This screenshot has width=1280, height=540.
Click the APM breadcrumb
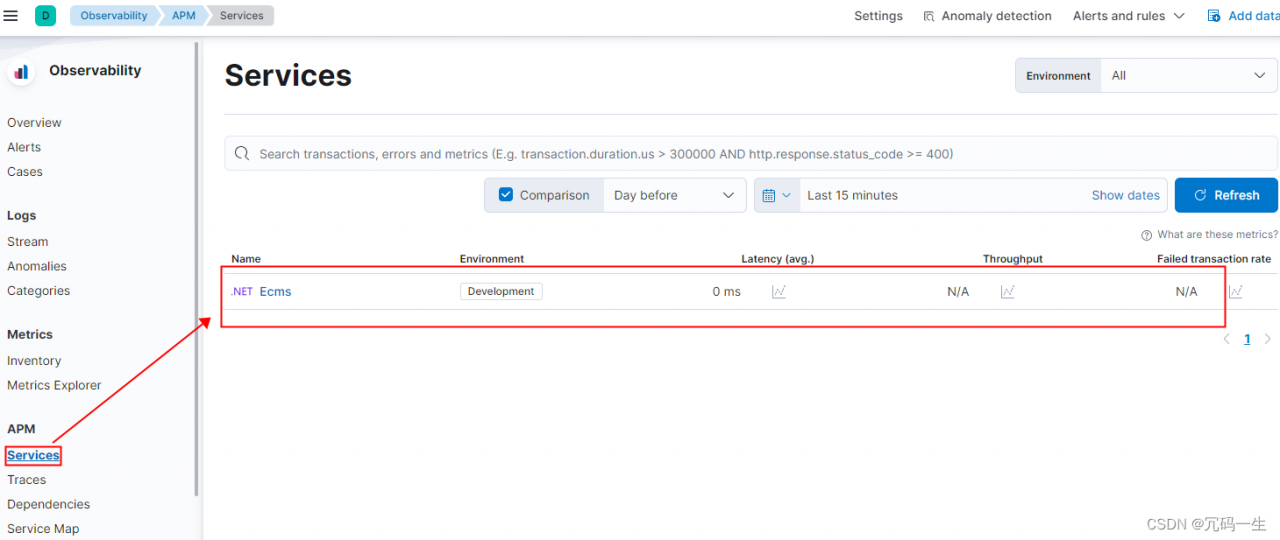pyautogui.click(x=183, y=16)
